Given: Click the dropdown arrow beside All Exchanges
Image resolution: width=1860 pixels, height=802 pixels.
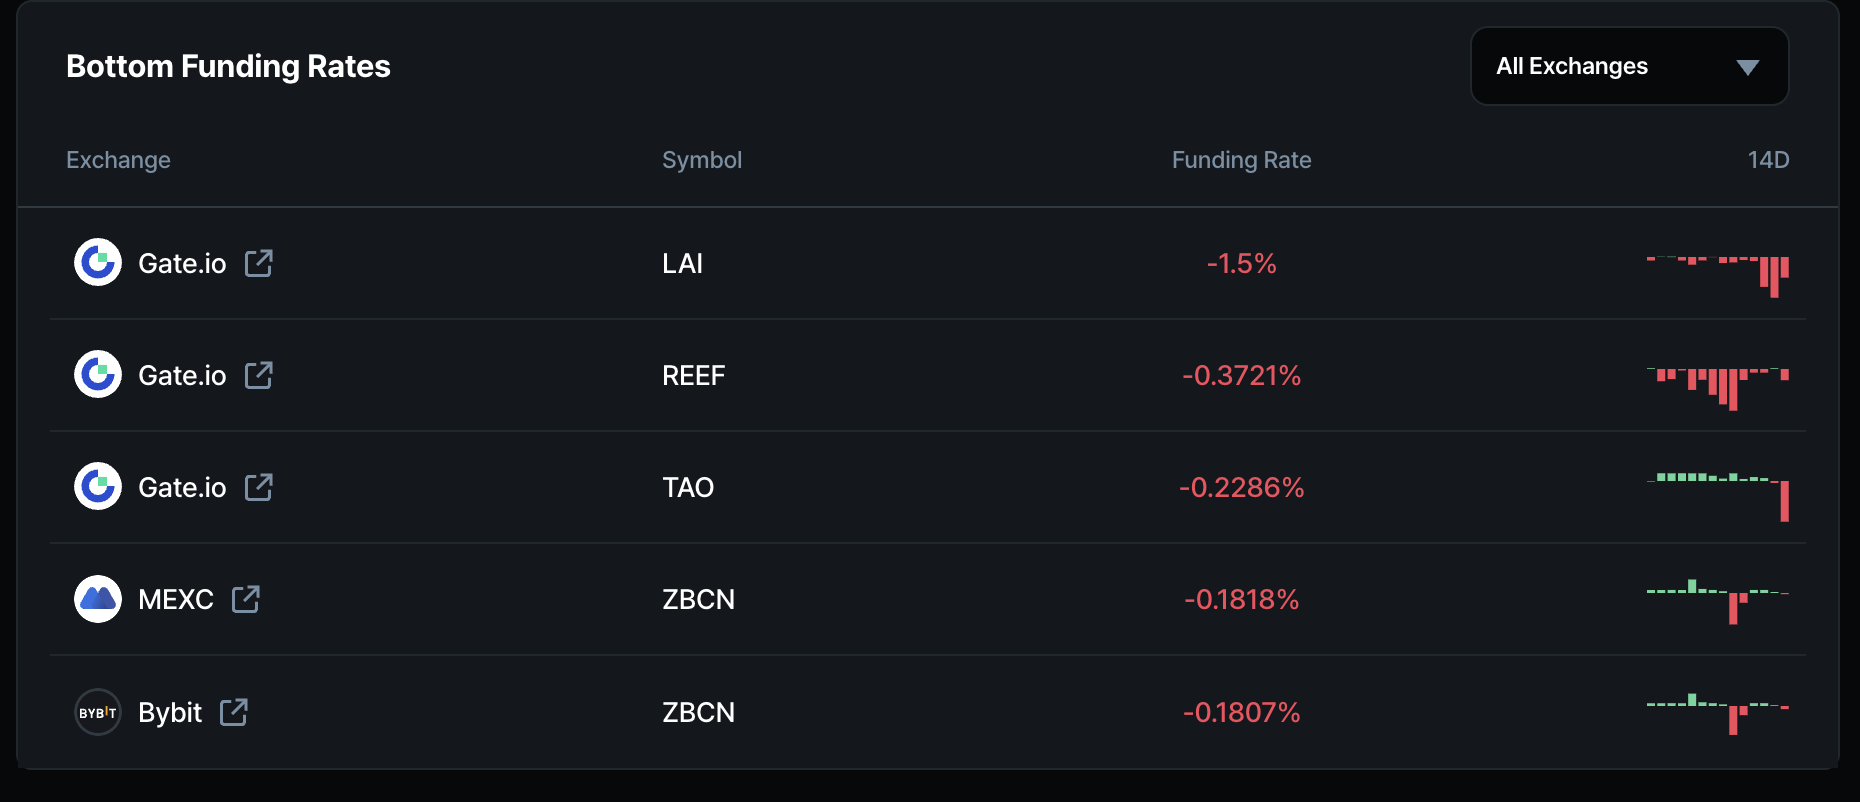Looking at the screenshot, I should pos(1747,67).
